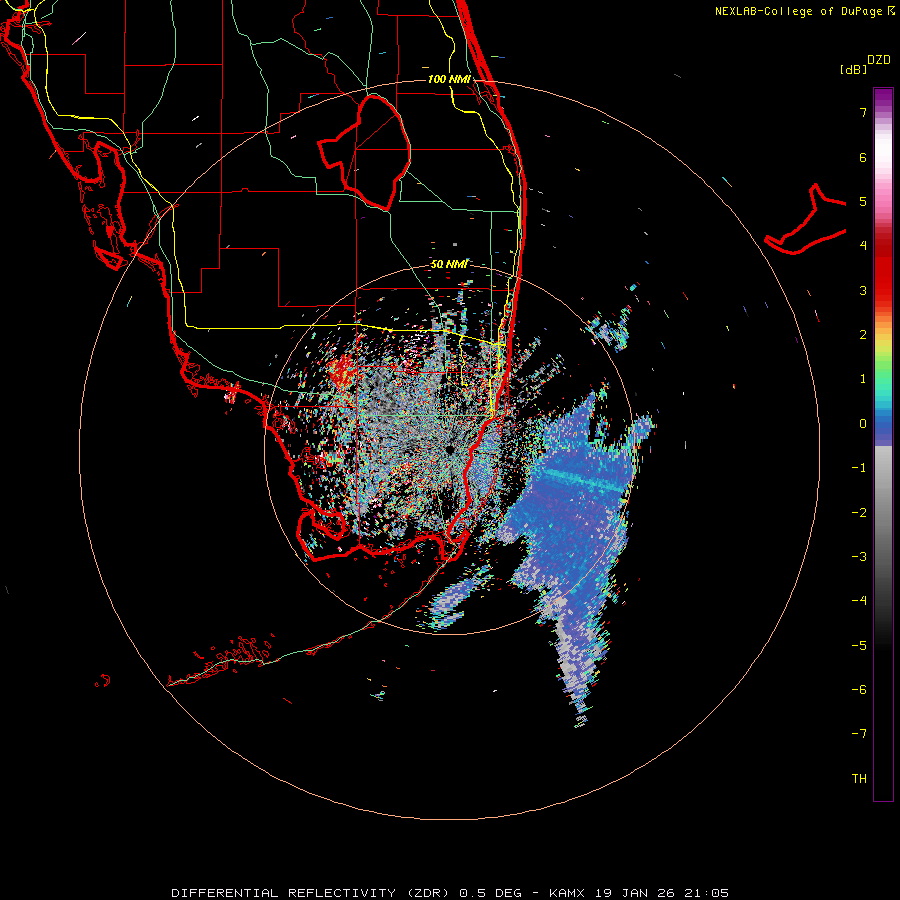
Task: Click the 3 value on the dB scale
Action: tap(863, 290)
